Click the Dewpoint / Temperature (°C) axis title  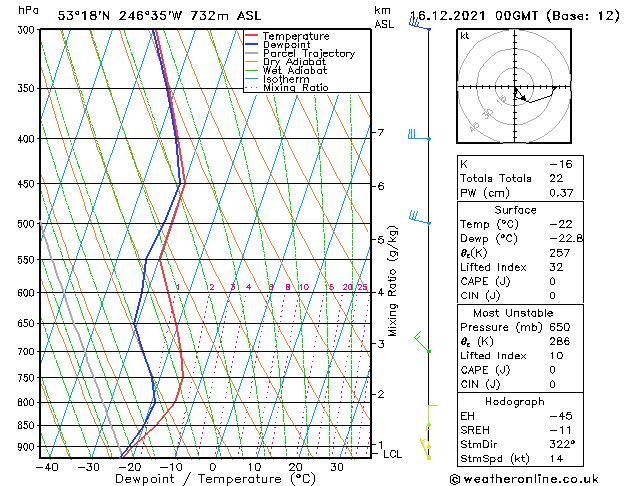pyautogui.click(x=215, y=479)
